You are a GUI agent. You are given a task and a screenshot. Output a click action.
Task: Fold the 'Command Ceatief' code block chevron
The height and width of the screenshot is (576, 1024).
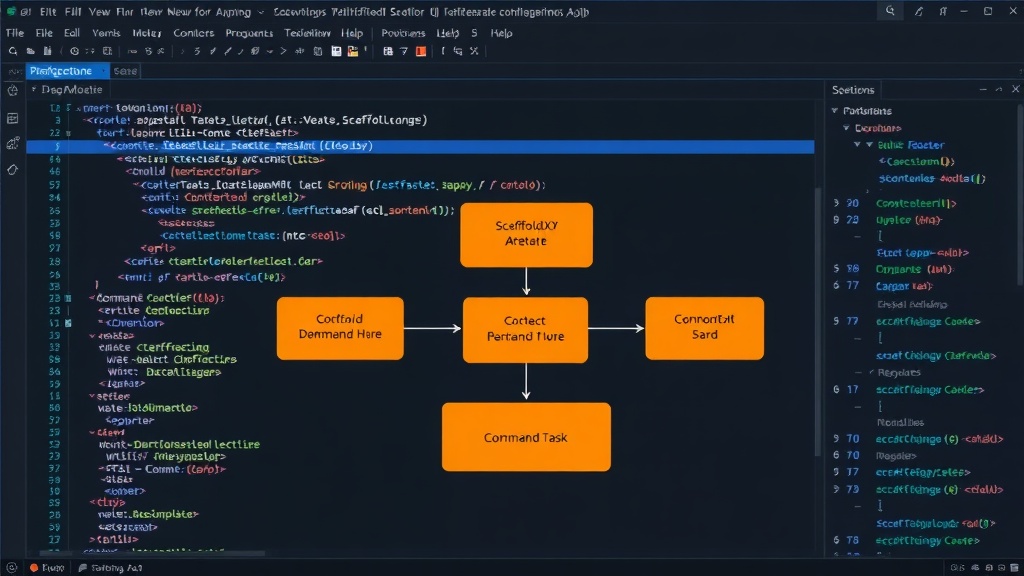point(92,298)
